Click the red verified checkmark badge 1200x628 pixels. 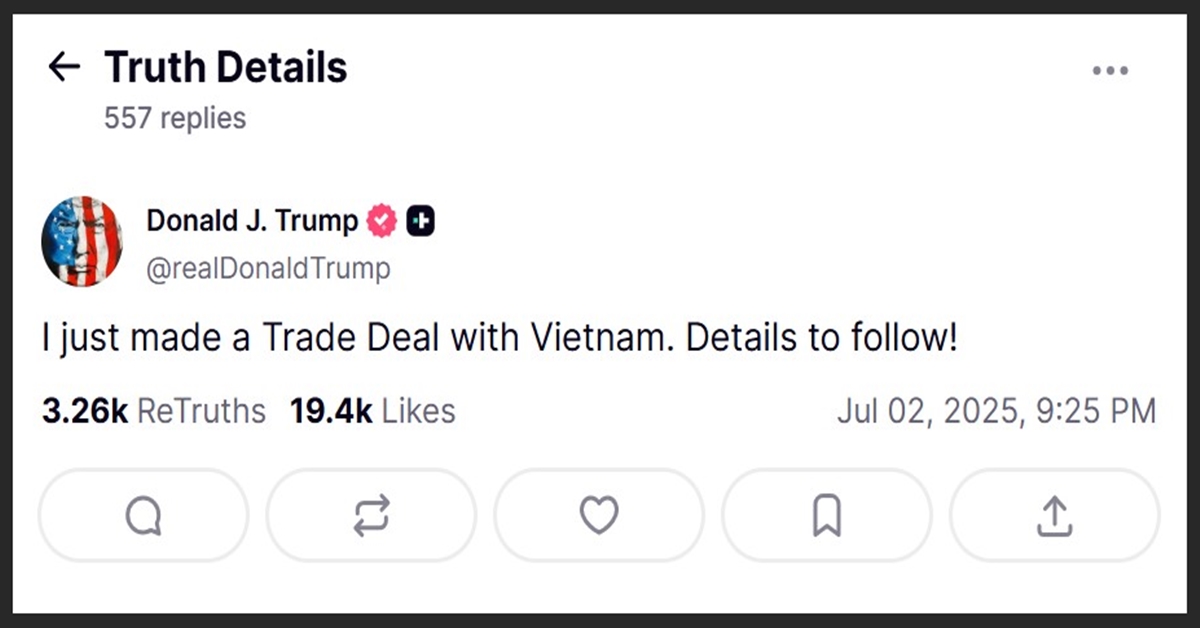click(382, 221)
